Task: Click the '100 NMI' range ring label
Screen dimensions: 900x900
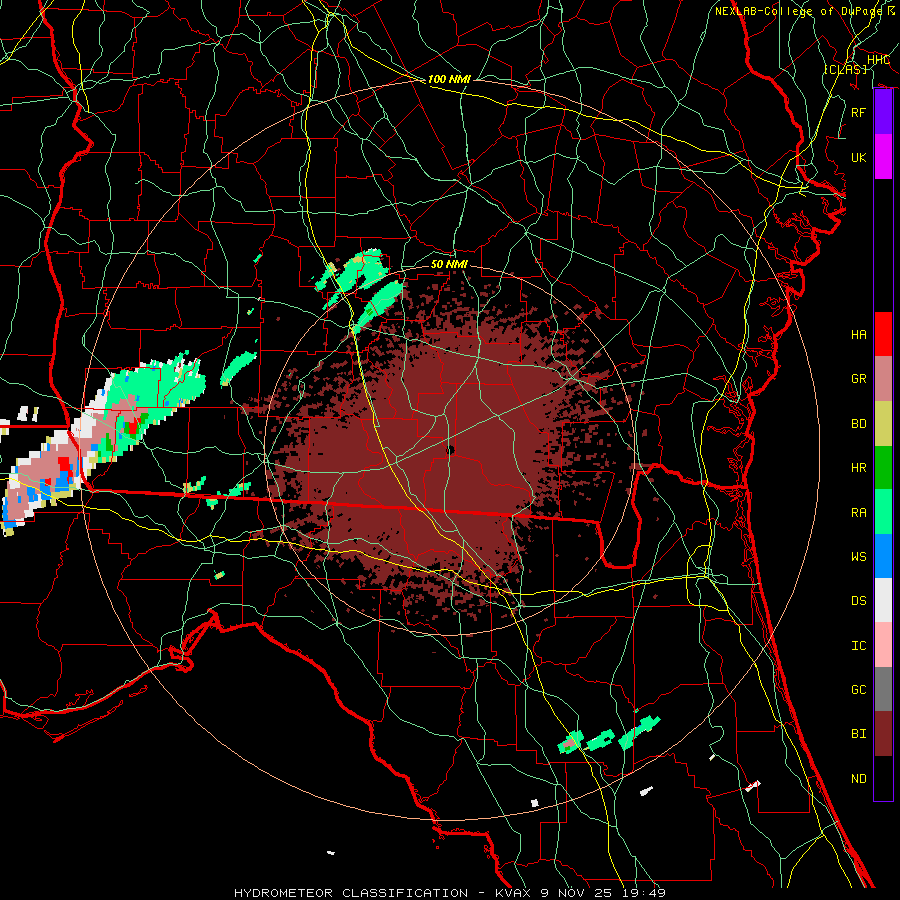Action: click(x=449, y=79)
